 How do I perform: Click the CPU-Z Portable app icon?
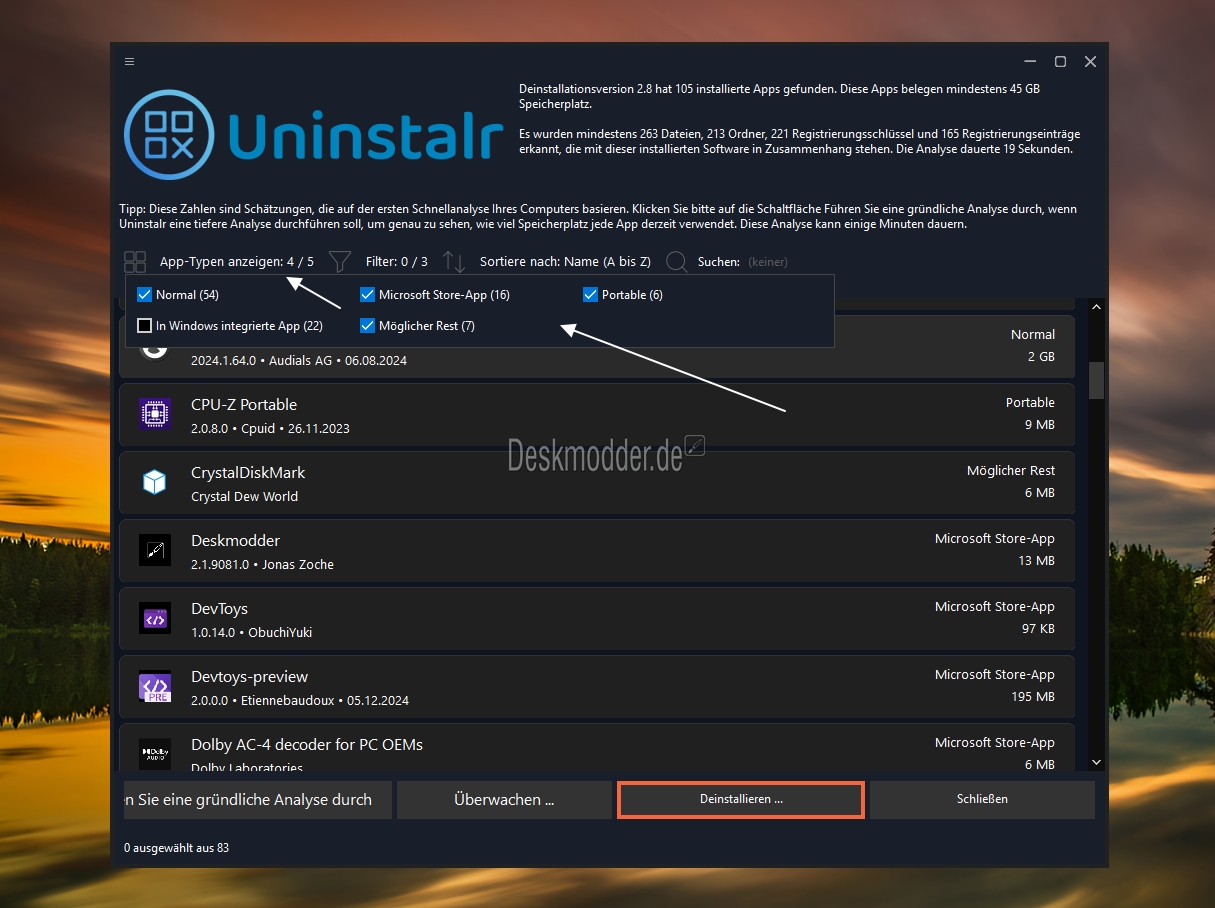(155, 414)
